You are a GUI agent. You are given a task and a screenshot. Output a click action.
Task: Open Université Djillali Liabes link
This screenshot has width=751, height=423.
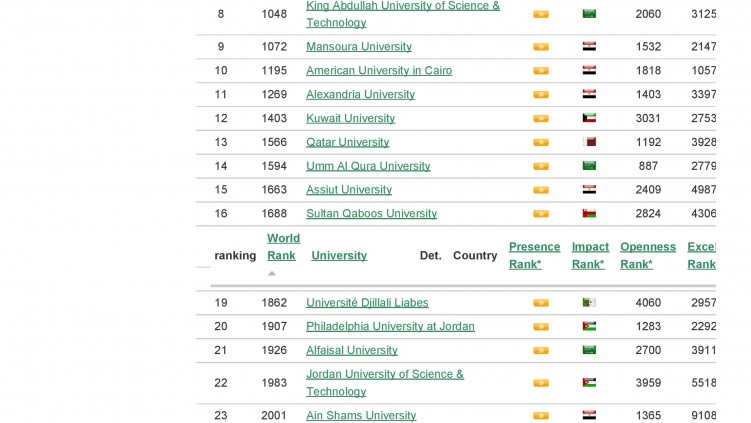367,303
